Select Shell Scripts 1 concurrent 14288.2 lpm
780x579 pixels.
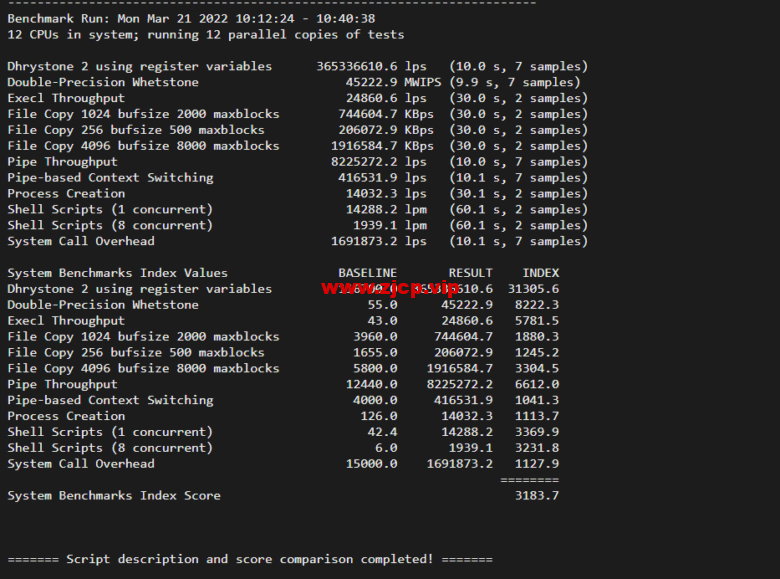pos(386,210)
